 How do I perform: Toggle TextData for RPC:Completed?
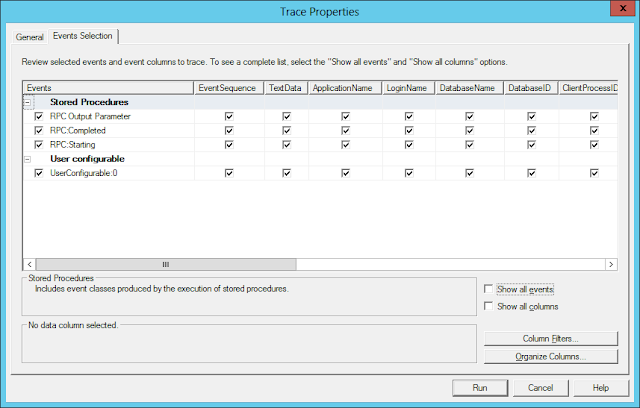(x=287, y=131)
